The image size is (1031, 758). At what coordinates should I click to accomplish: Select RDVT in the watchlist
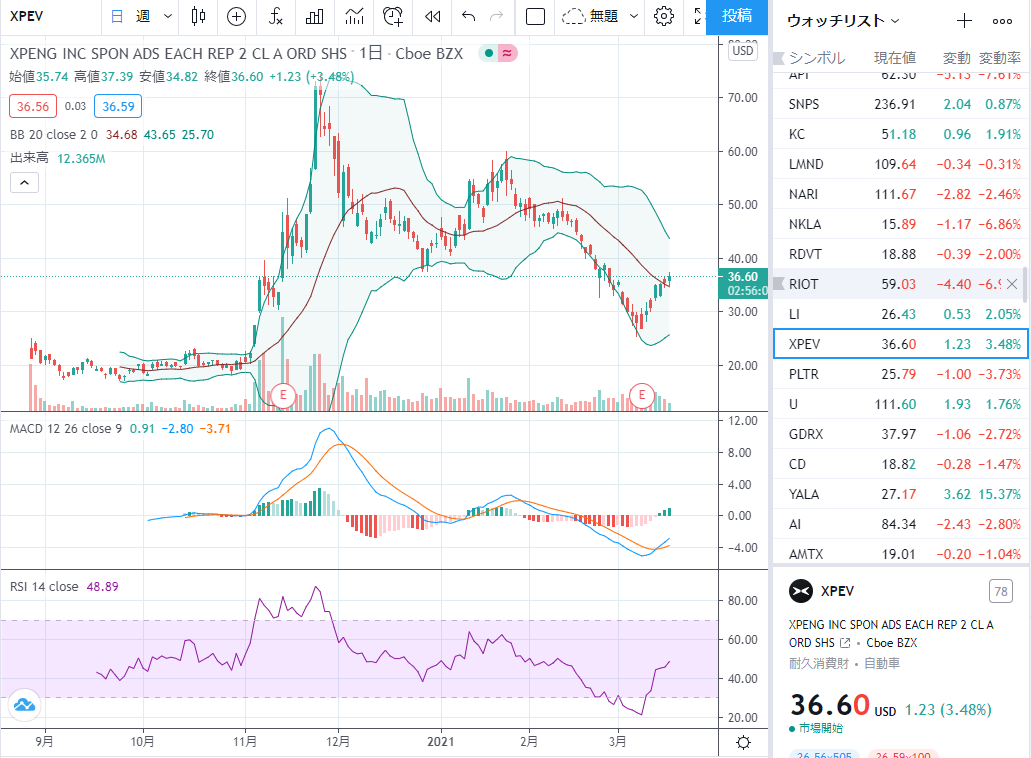click(899, 254)
